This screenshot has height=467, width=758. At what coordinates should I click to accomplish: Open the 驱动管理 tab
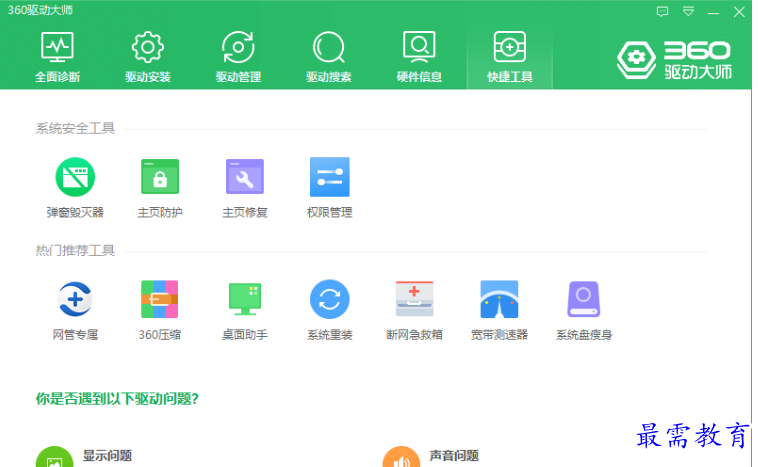(238, 57)
